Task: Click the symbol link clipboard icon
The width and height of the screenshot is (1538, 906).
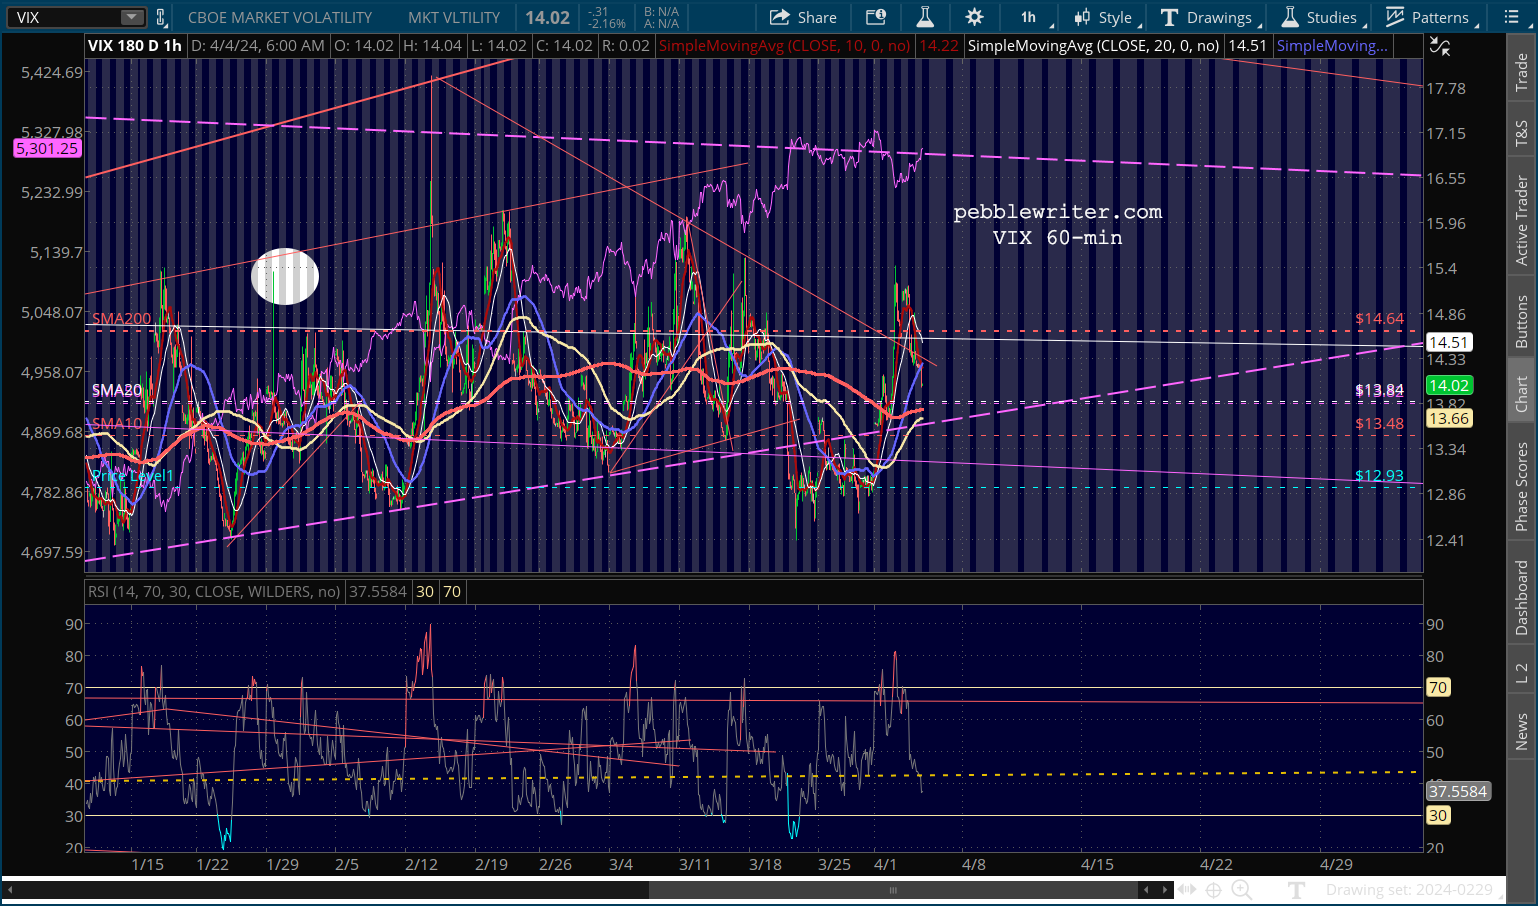Action: (160, 17)
